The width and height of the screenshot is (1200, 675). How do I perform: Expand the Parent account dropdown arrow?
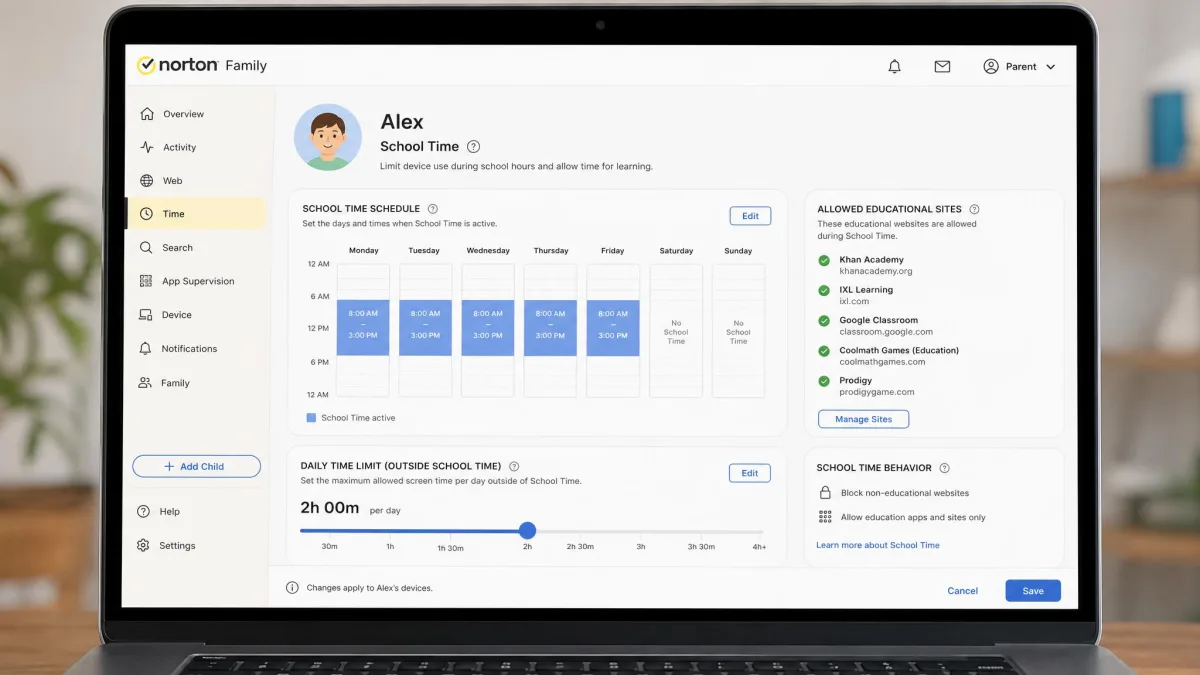pos(1050,67)
